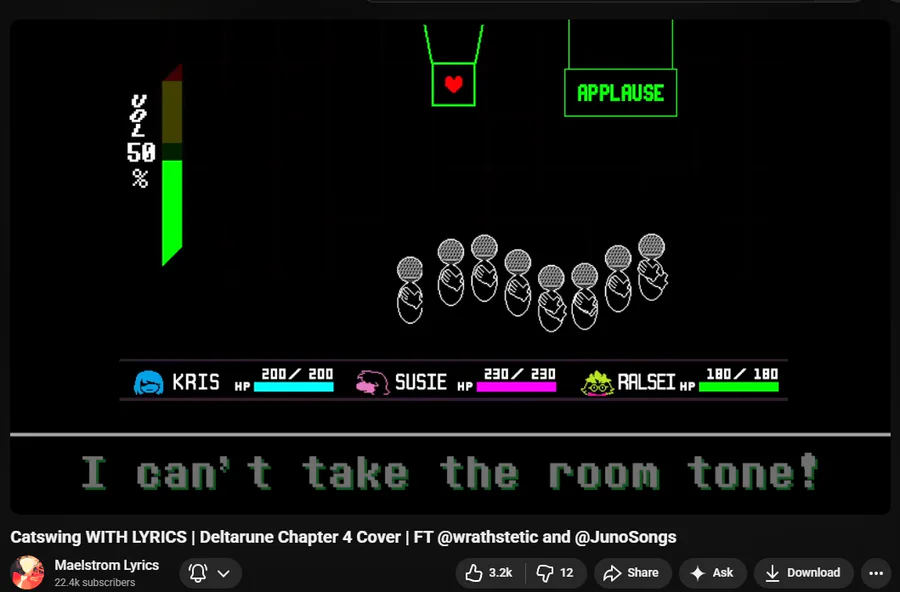Click the VOL 50% meter bar in video
This screenshot has width=900, height=592.
172,165
